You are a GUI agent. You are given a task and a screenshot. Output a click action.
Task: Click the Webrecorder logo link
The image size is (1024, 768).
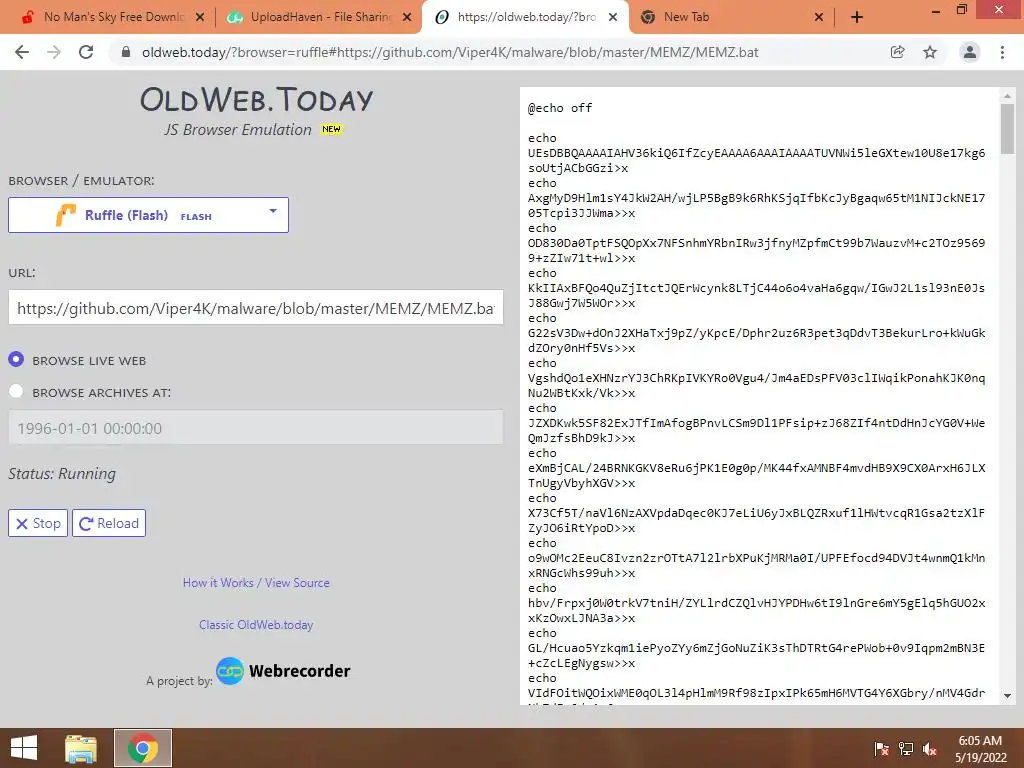(283, 671)
